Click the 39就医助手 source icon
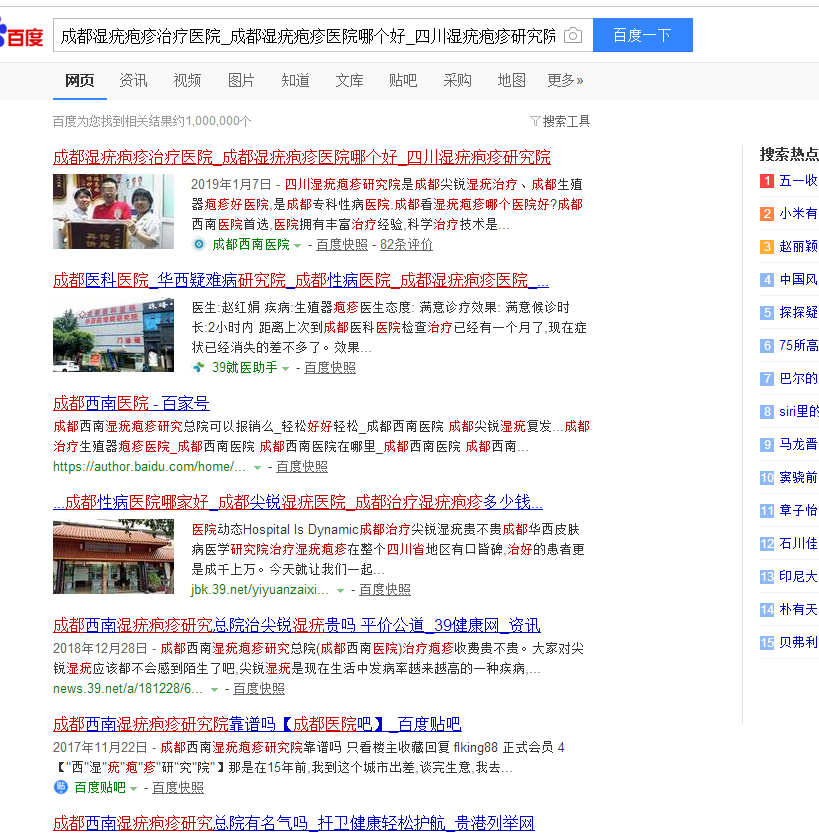 pos(199,368)
